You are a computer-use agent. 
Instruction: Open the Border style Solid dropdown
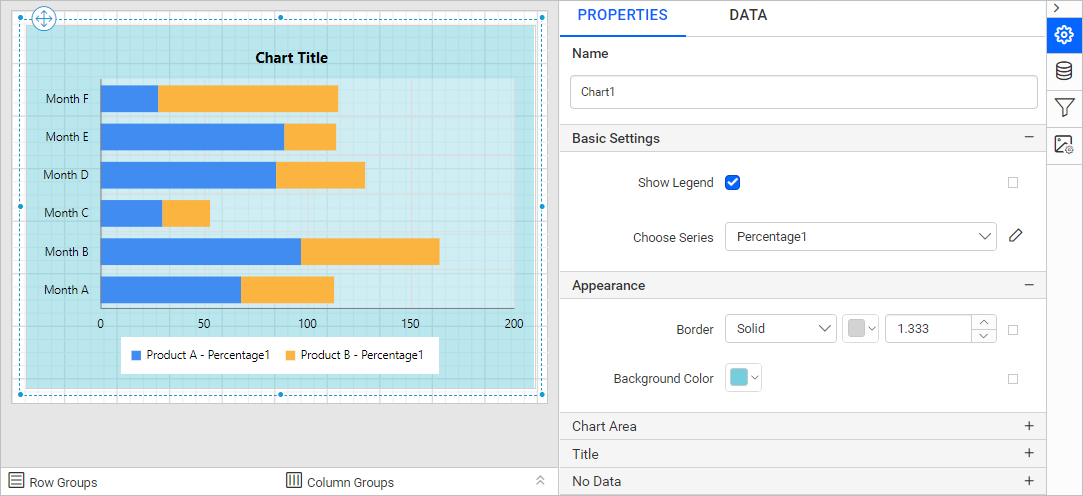click(780, 329)
